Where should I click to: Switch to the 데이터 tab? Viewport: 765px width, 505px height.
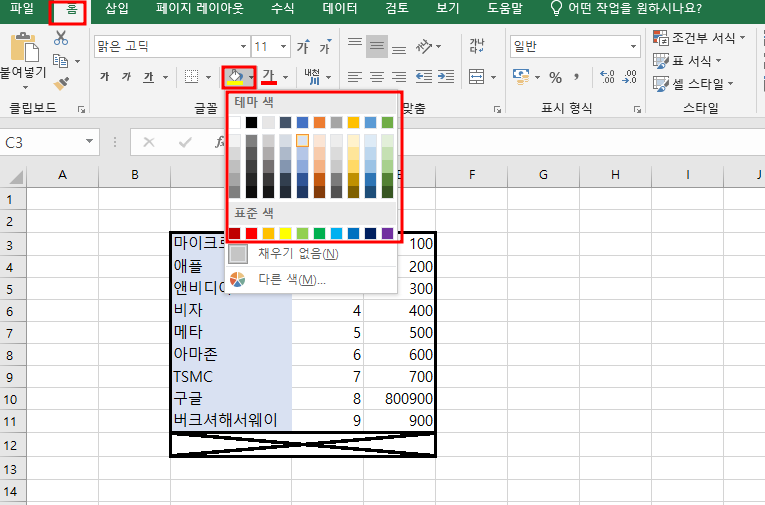coord(340,8)
